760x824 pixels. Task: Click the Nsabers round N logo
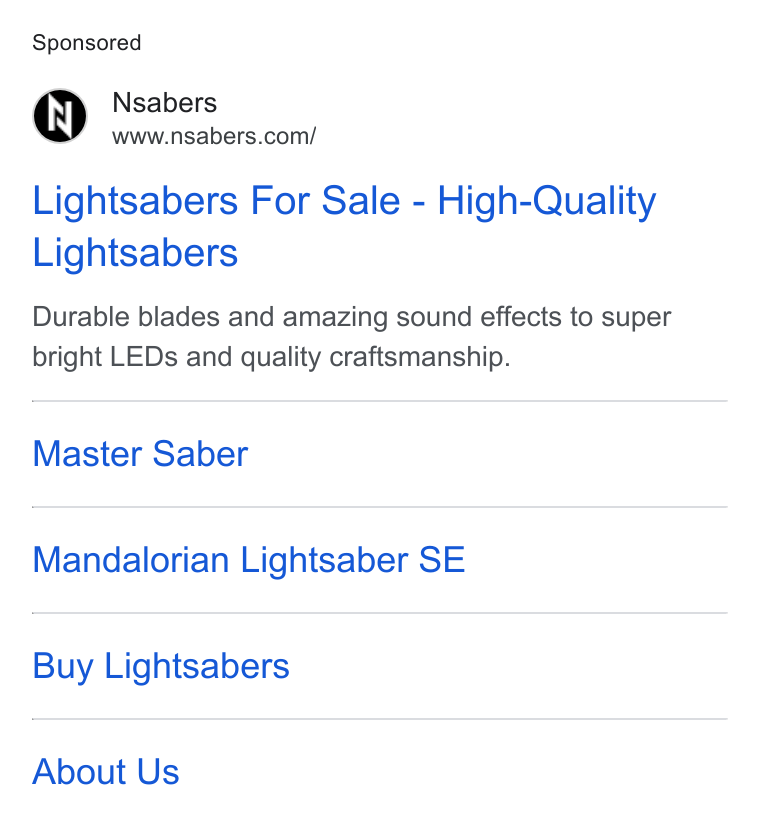coord(60,116)
